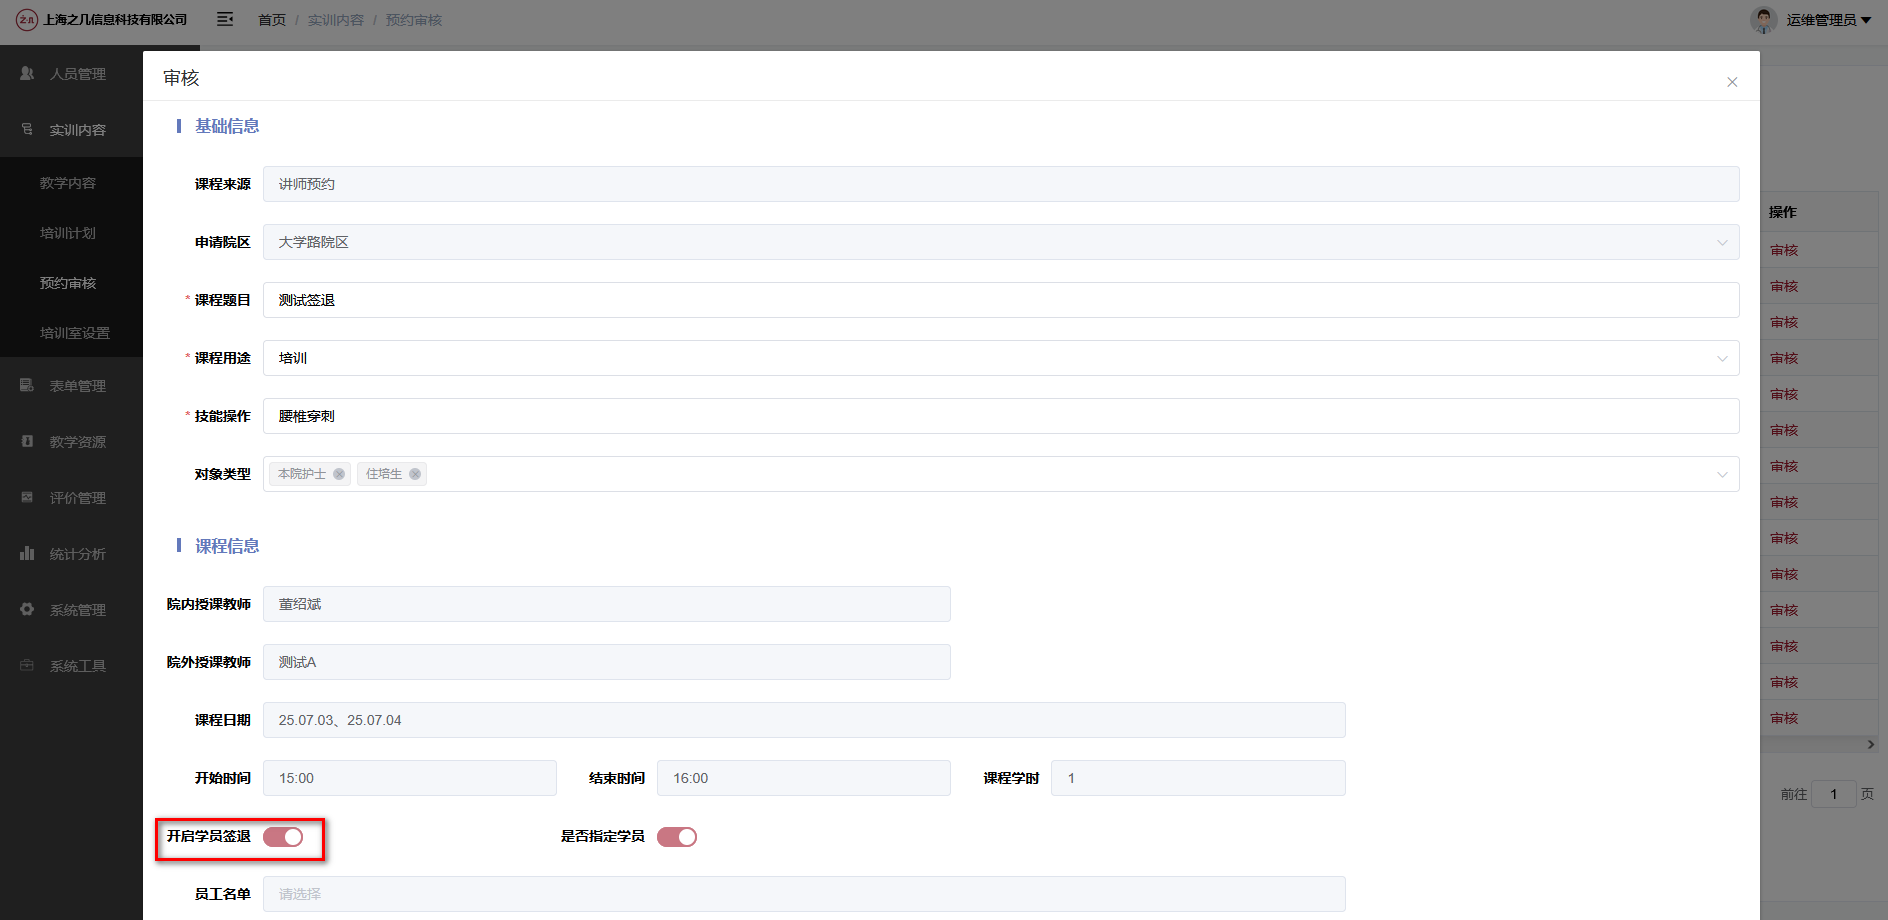Viewport: 1888px width, 920px height.
Task: Click 开始时间 field 15:00
Action: (410, 778)
